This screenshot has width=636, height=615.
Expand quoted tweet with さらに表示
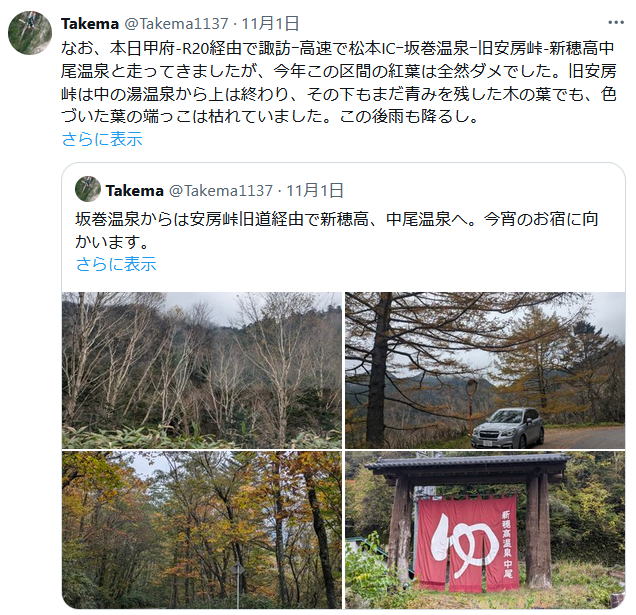click(116, 264)
